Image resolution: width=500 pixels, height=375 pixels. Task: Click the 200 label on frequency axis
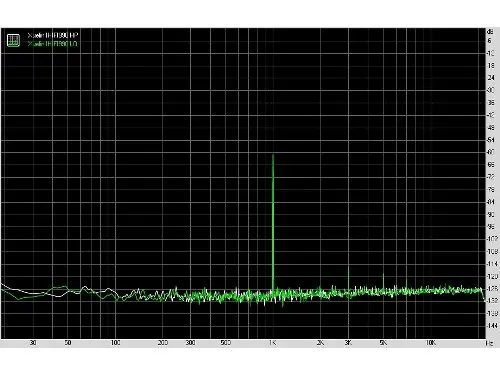click(x=163, y=343)
